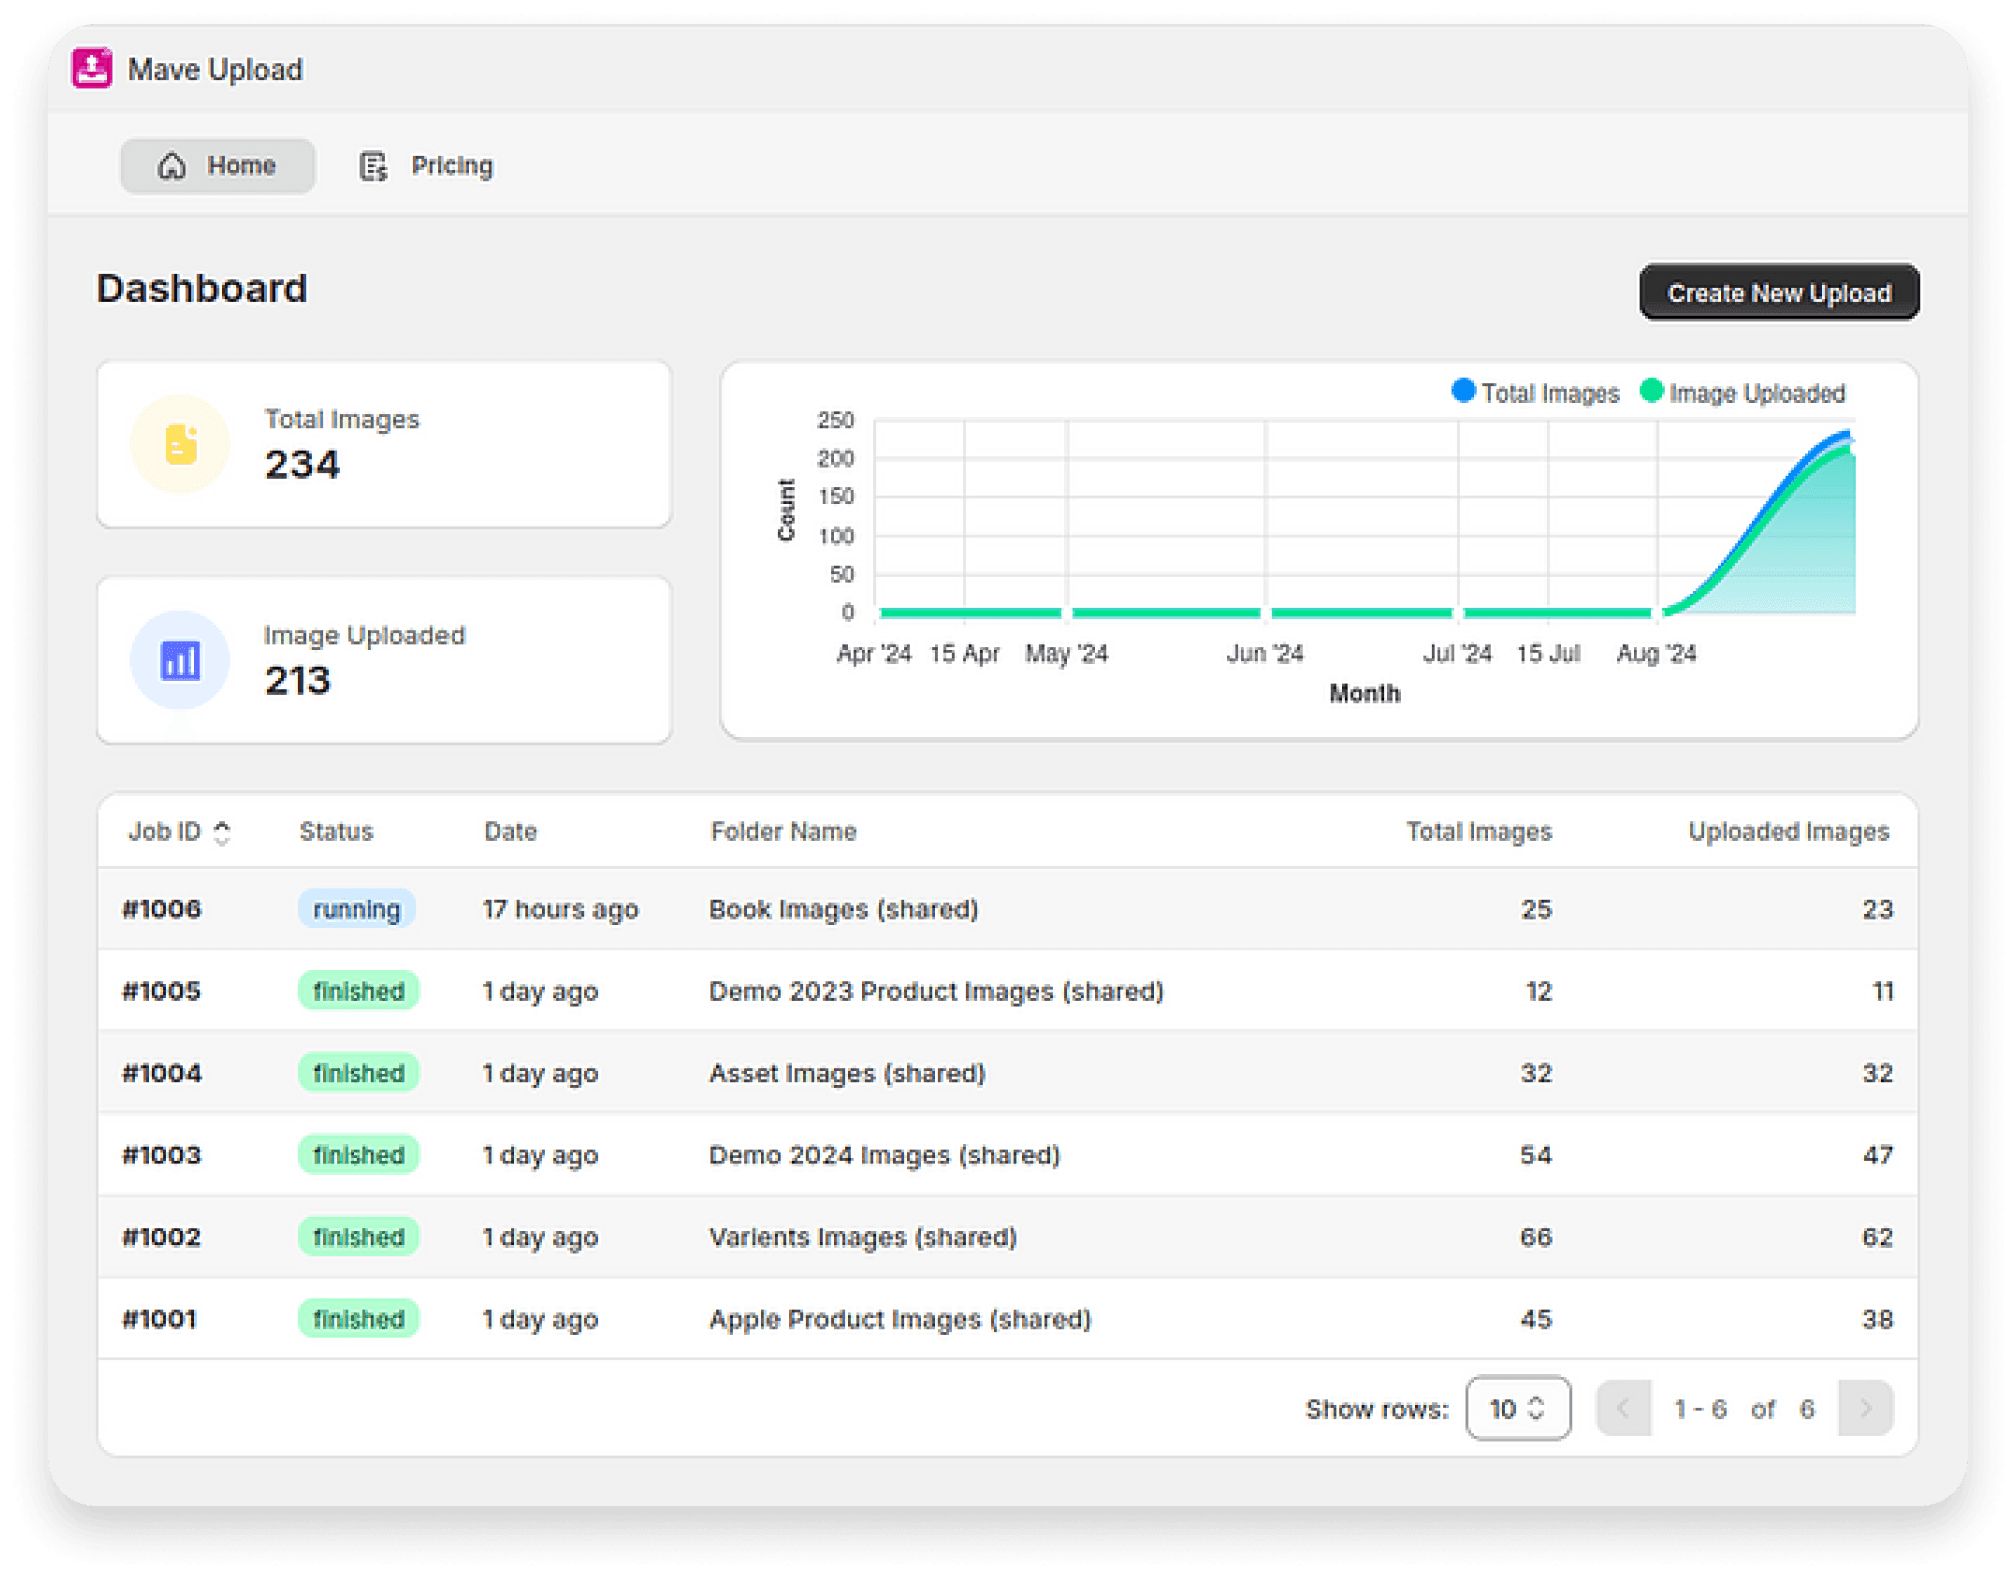Click the Folder Name column header

point(783,831)
